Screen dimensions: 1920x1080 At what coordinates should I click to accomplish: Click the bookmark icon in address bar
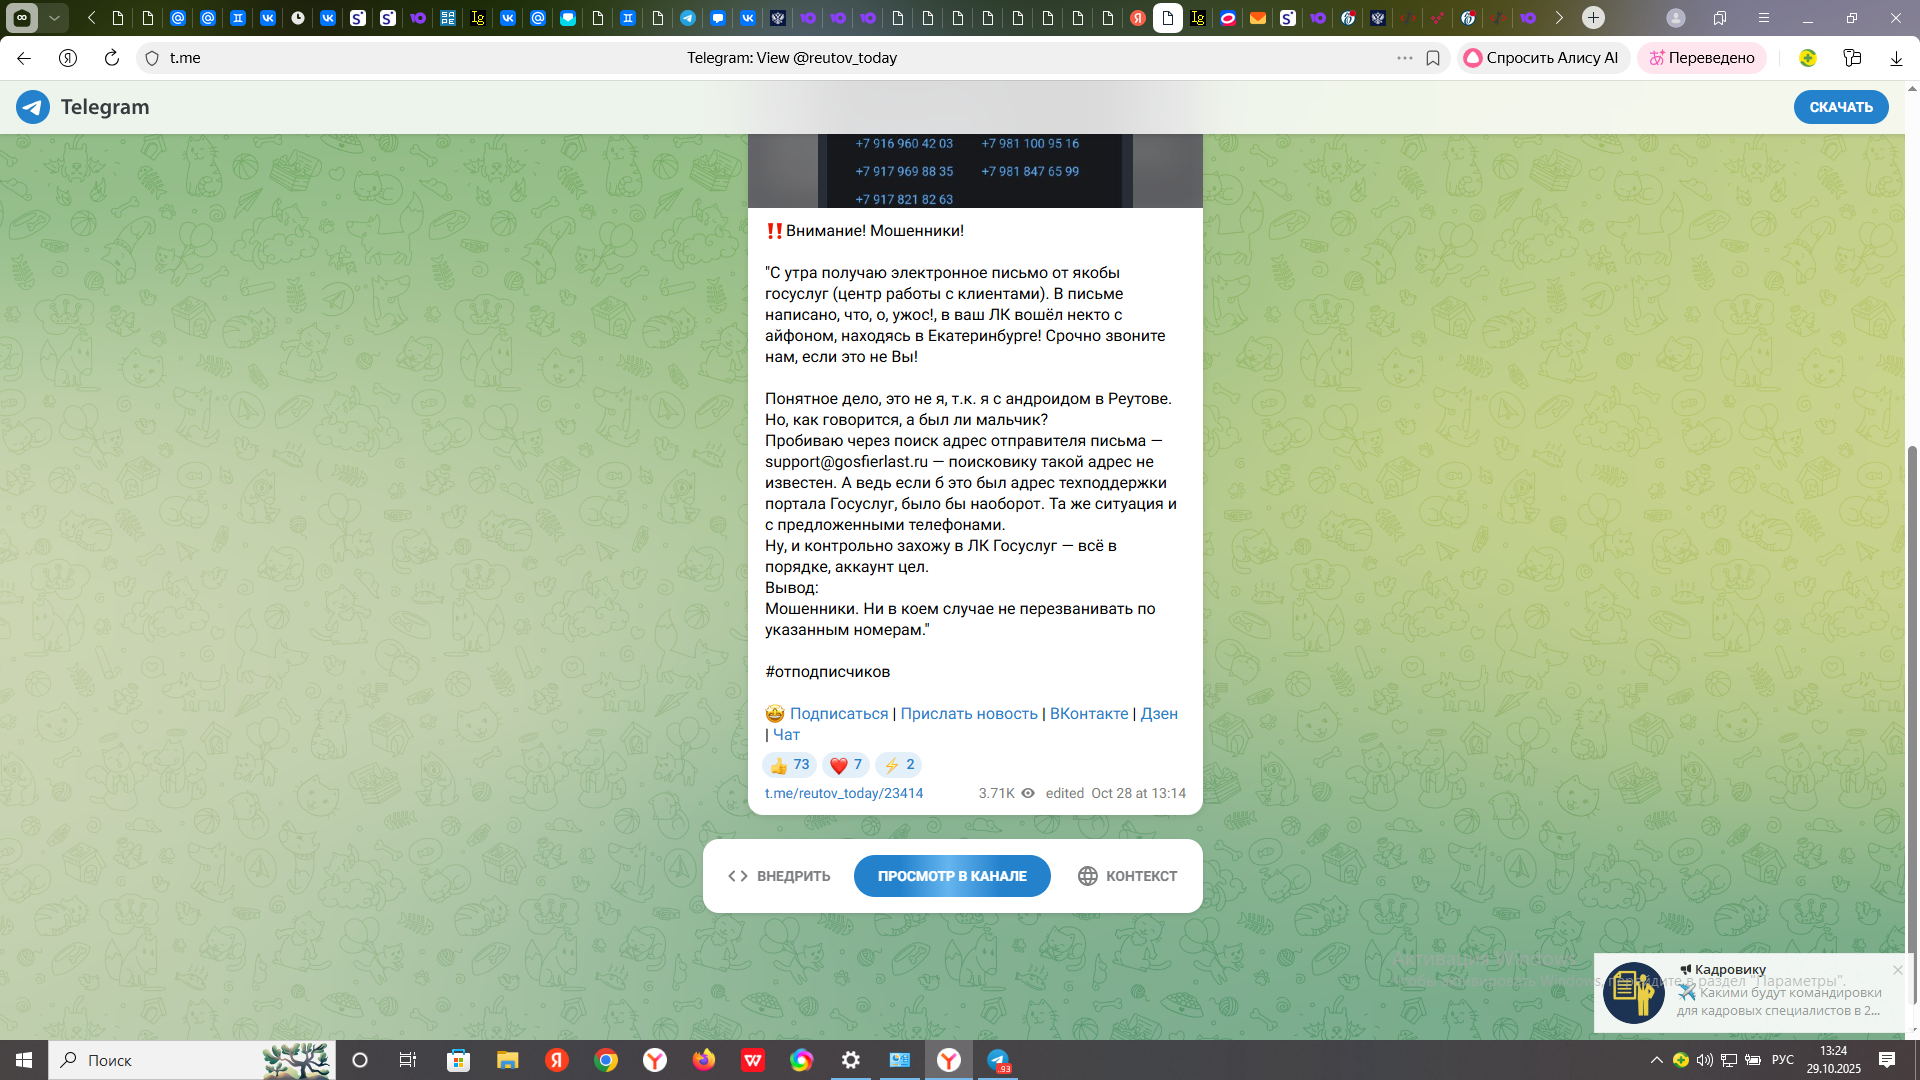[1433, 58]
